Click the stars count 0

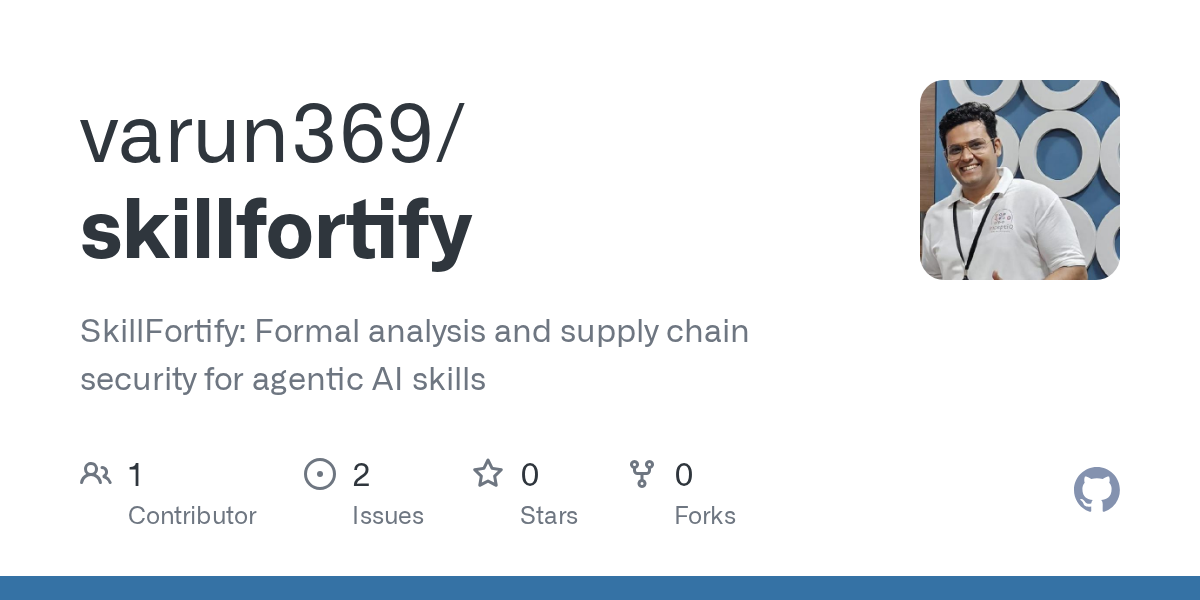[x=530, y=475]
